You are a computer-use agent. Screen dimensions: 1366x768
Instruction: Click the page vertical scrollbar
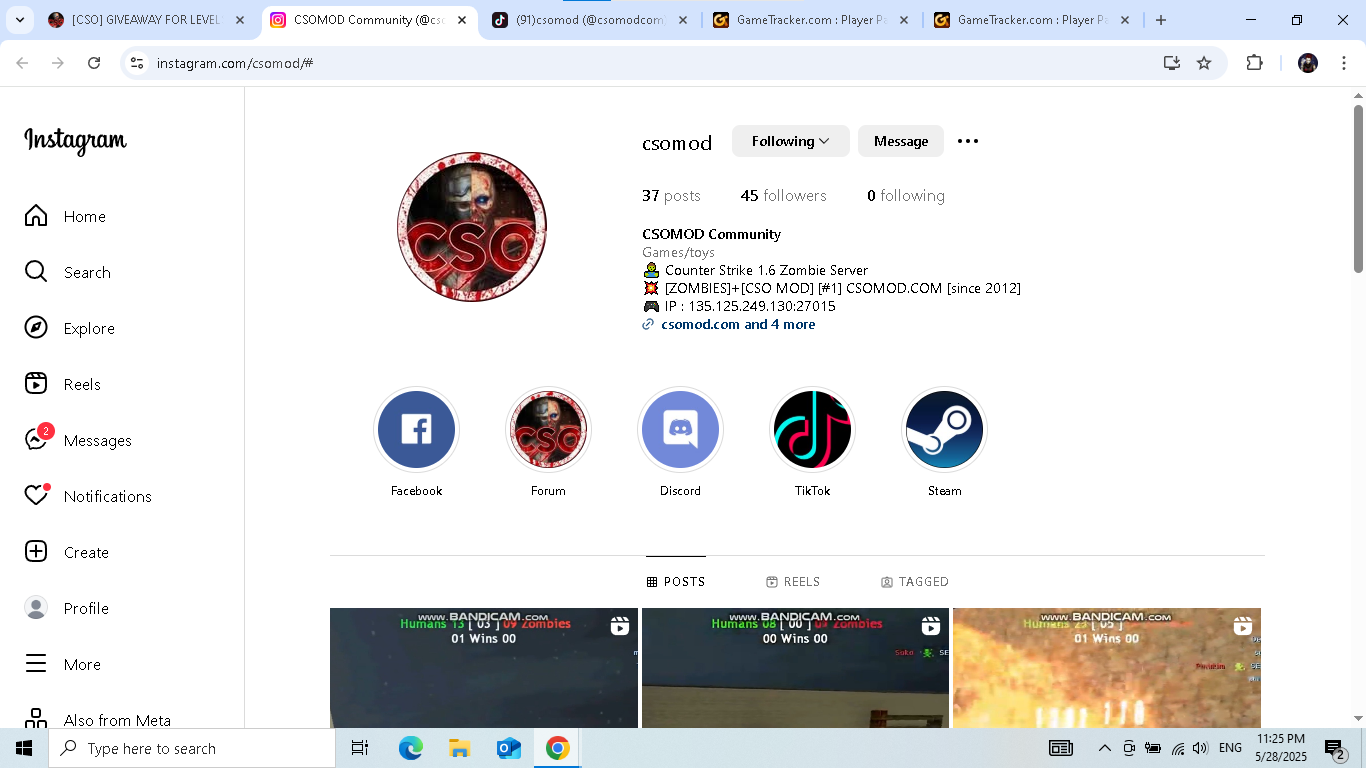pyautogui.click(x=1358, y=190)
